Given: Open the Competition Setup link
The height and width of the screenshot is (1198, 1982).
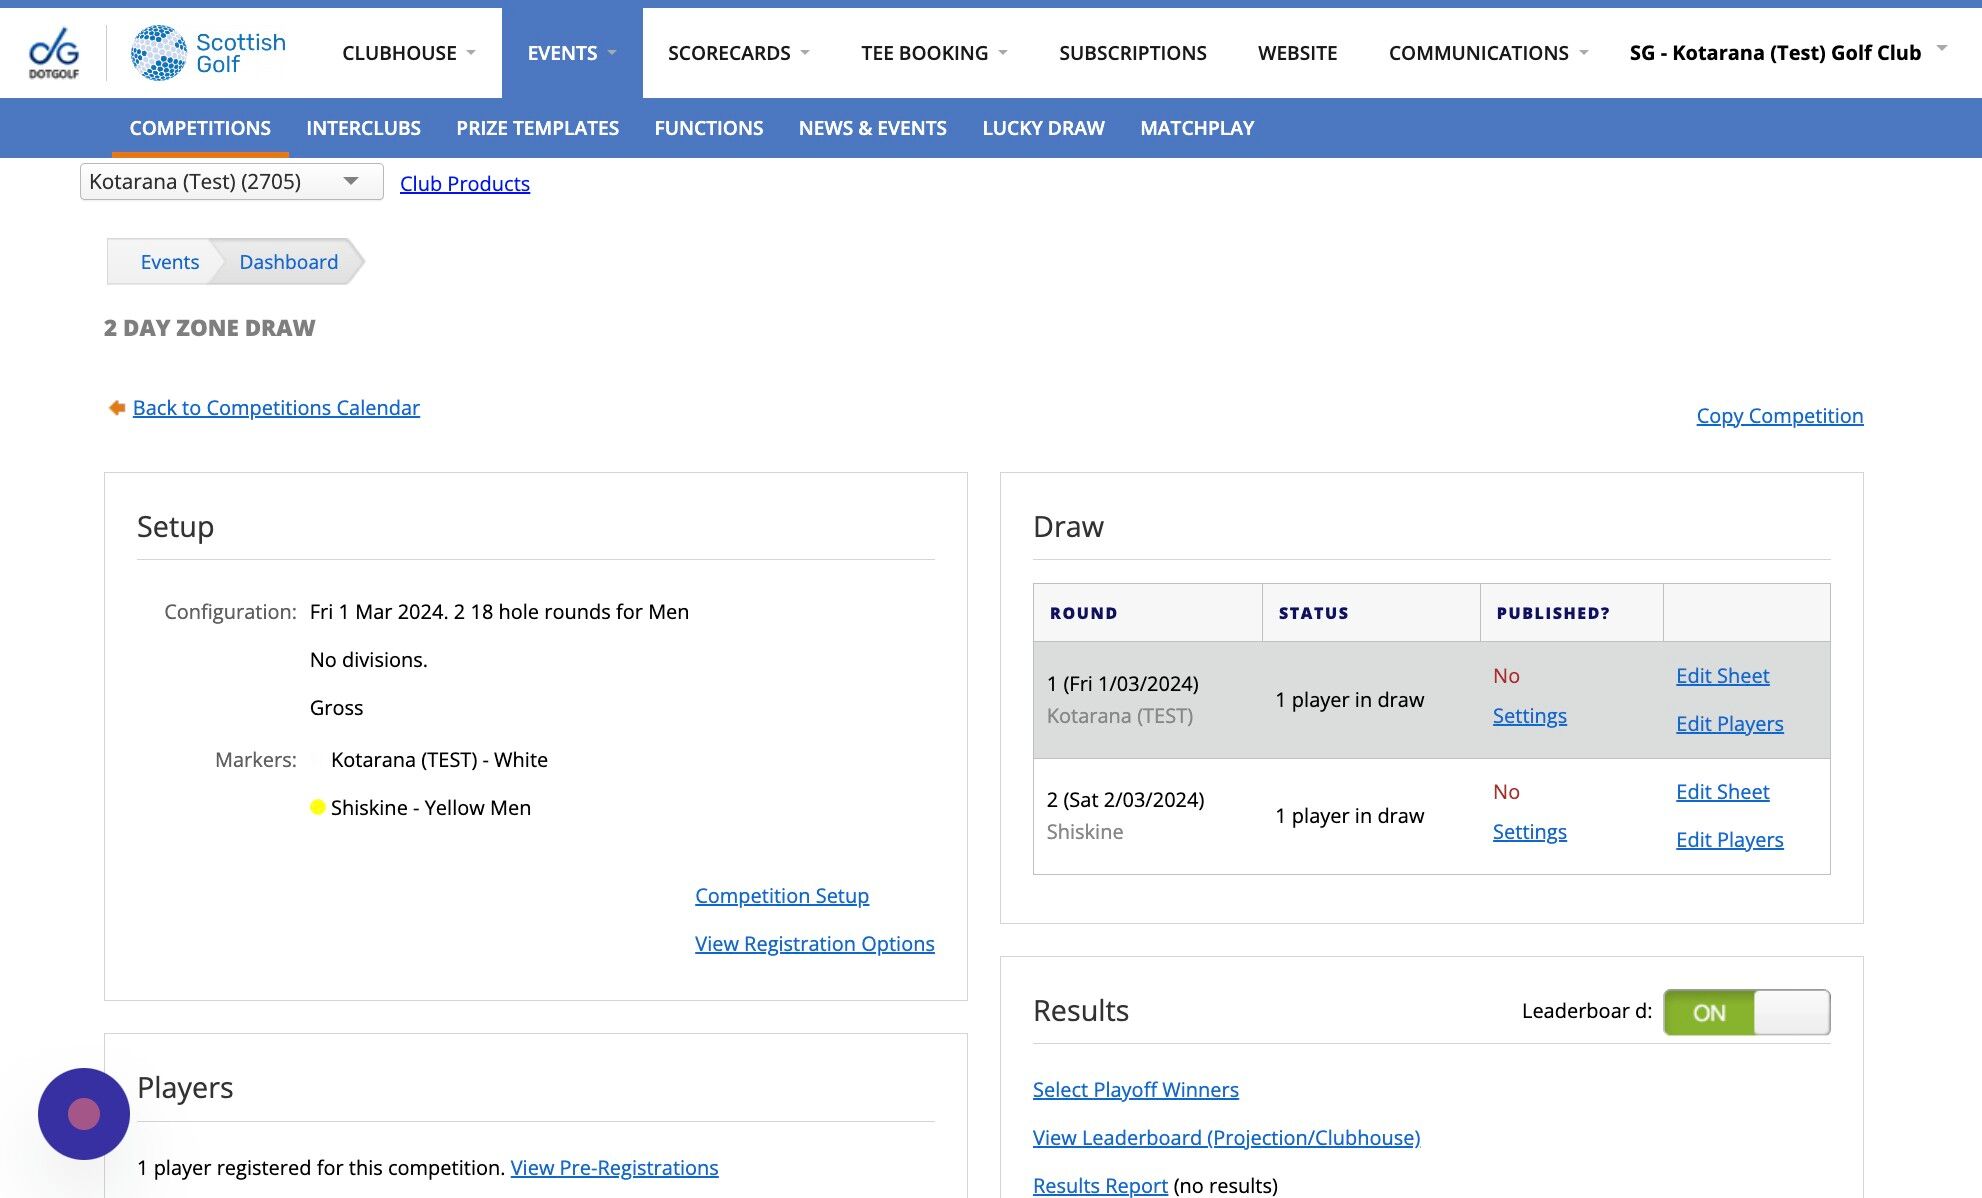Looking at the screenshot, I should pyautogui.click(x=781, y=896).
